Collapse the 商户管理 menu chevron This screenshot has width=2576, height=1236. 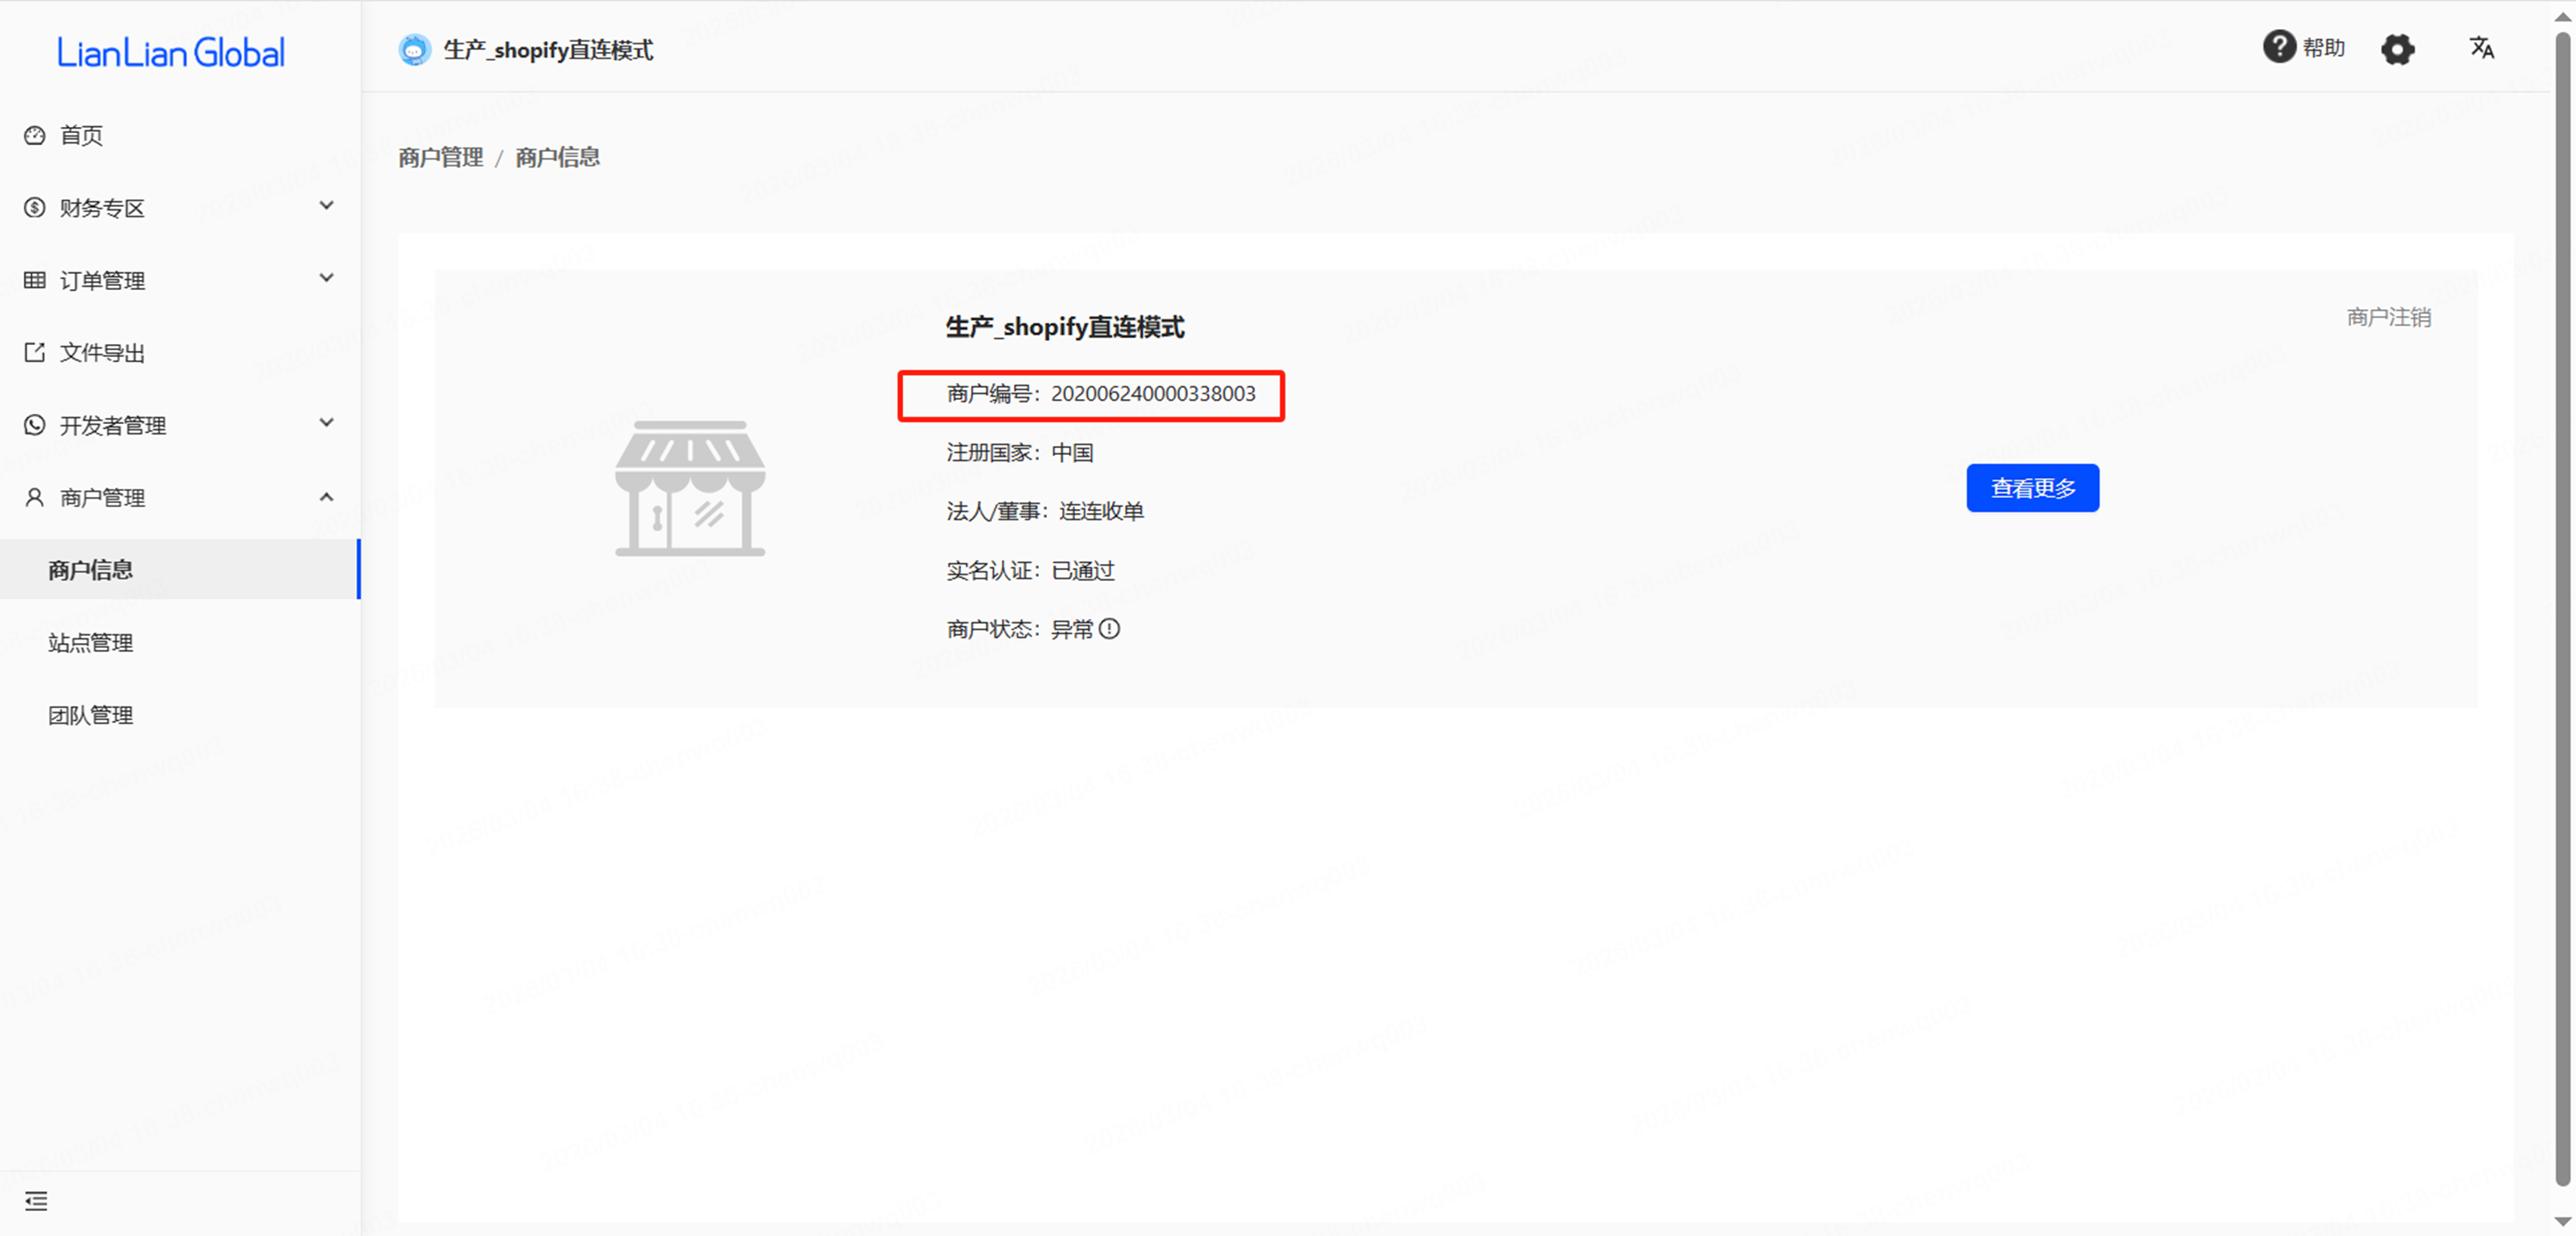(x=326, y=497)
